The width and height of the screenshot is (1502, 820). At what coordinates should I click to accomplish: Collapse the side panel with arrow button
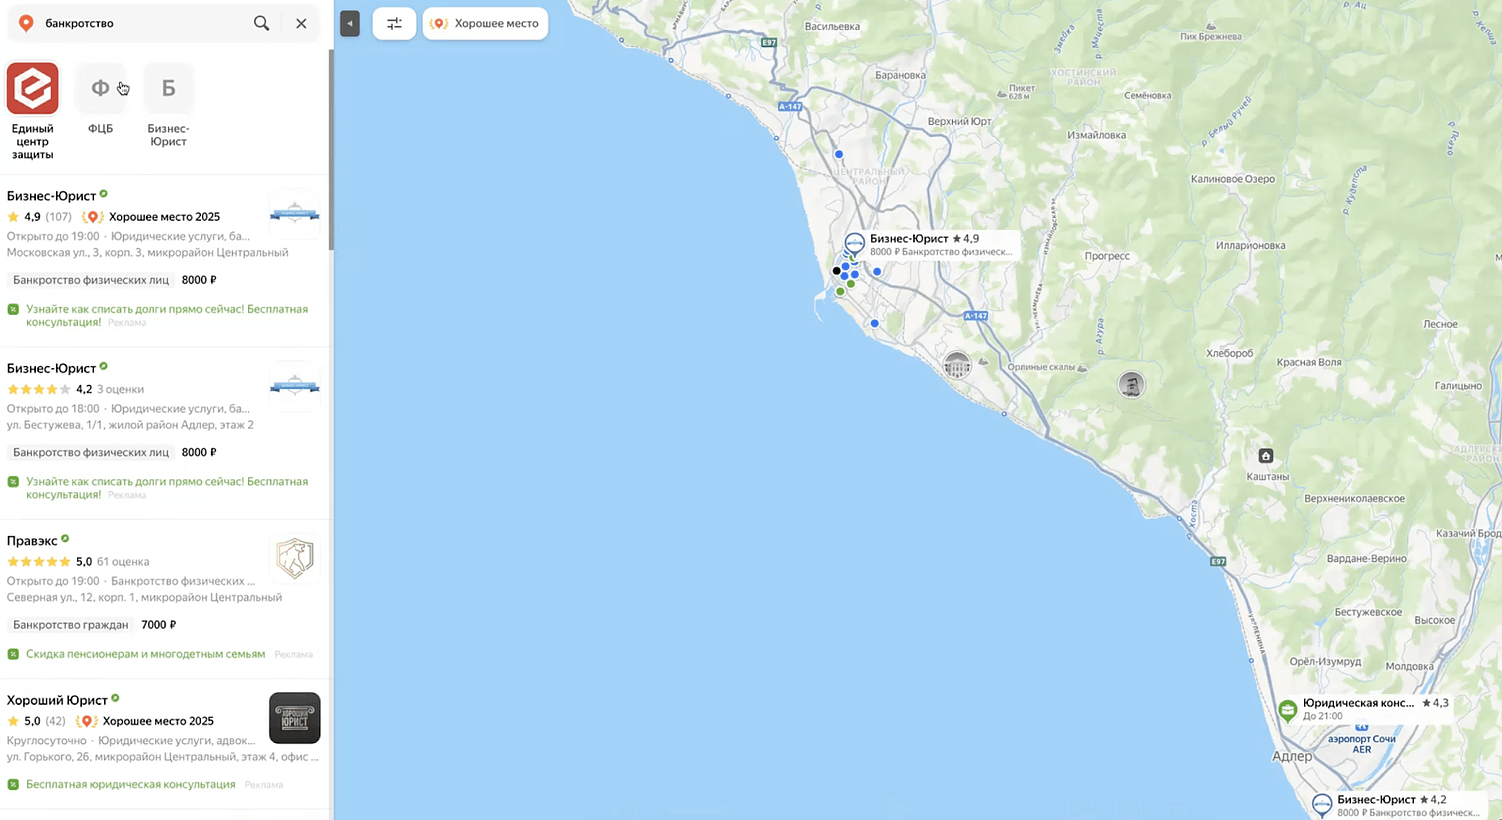click(349, 24)
